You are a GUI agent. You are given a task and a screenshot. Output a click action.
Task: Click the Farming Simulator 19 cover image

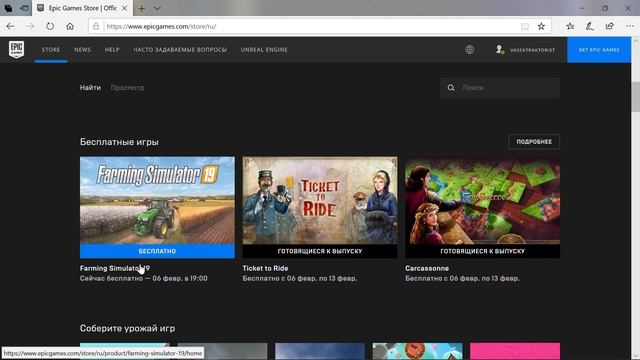click(x=157, y=200)
